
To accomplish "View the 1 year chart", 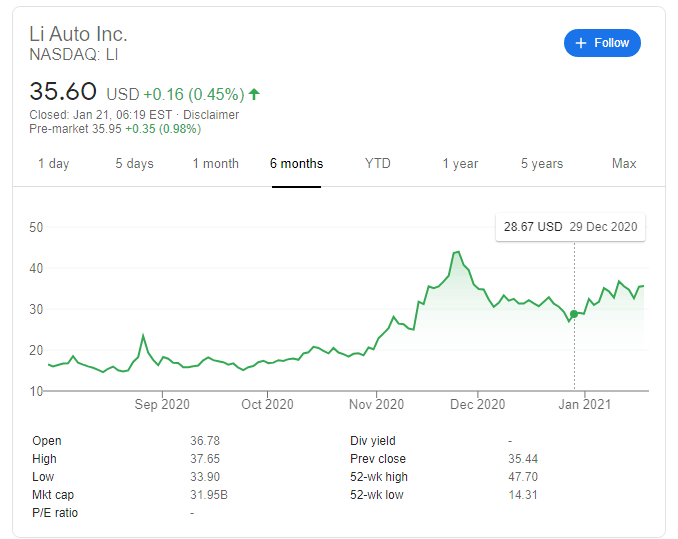I will 460,164.
